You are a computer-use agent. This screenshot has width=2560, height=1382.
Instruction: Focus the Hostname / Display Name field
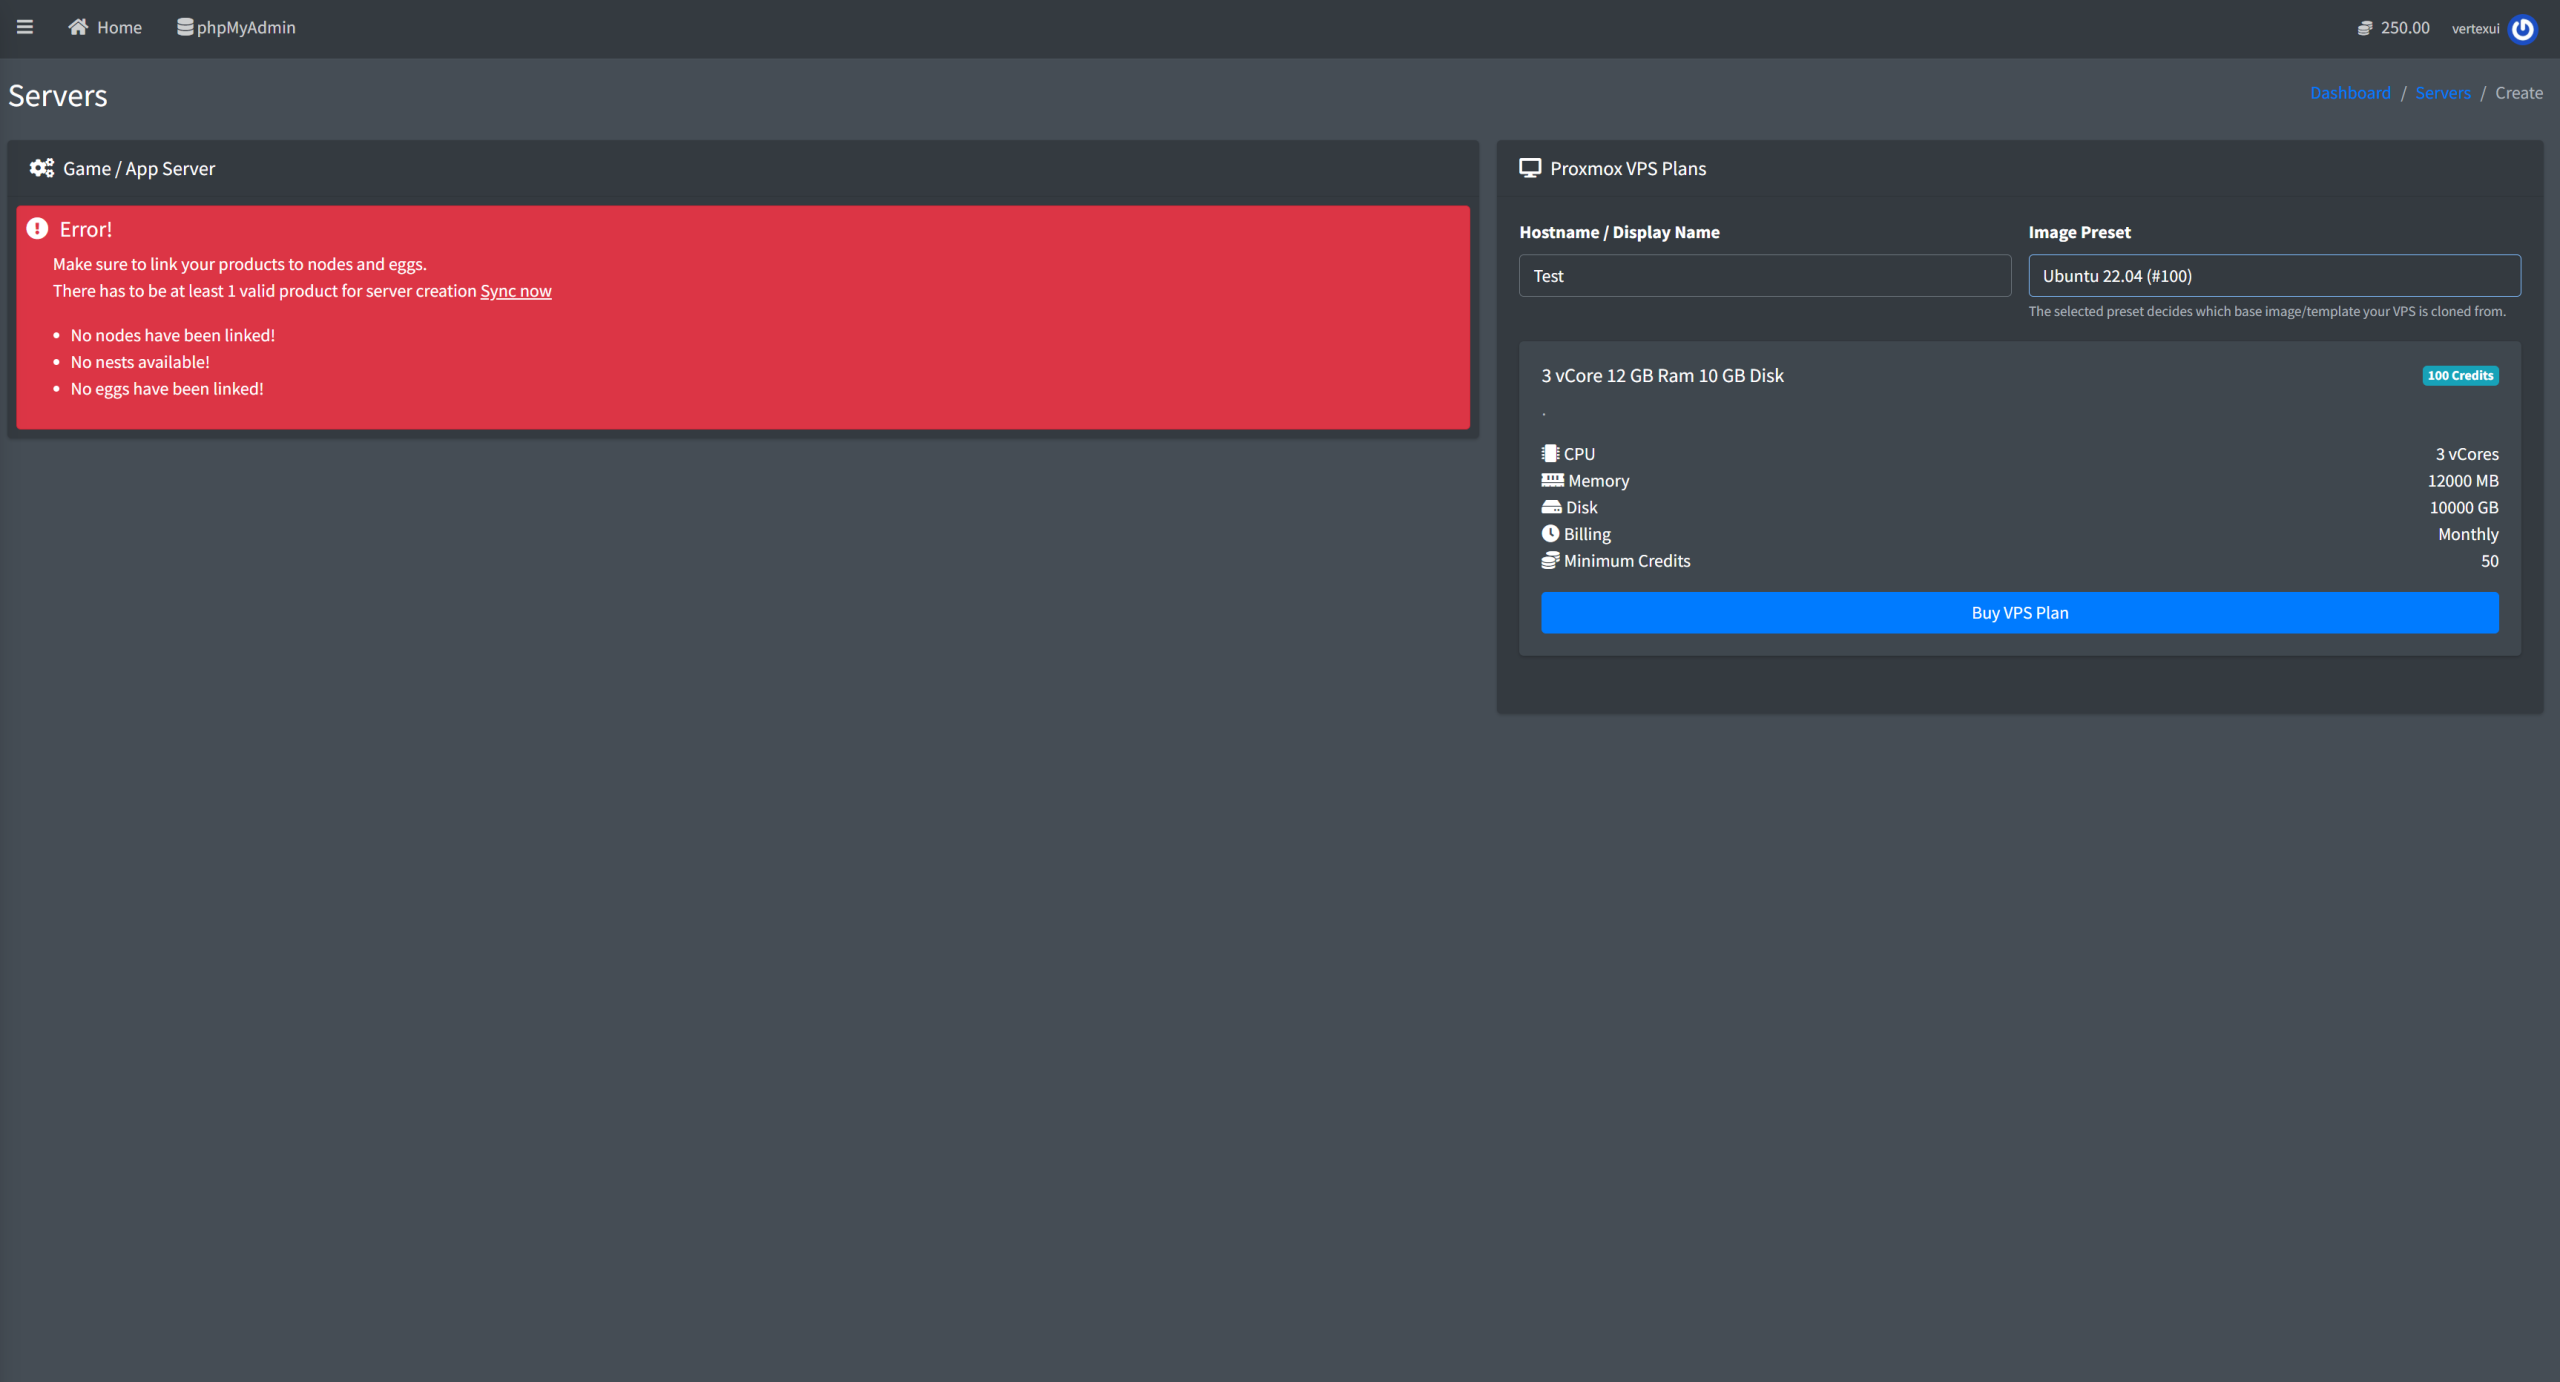1764,276
